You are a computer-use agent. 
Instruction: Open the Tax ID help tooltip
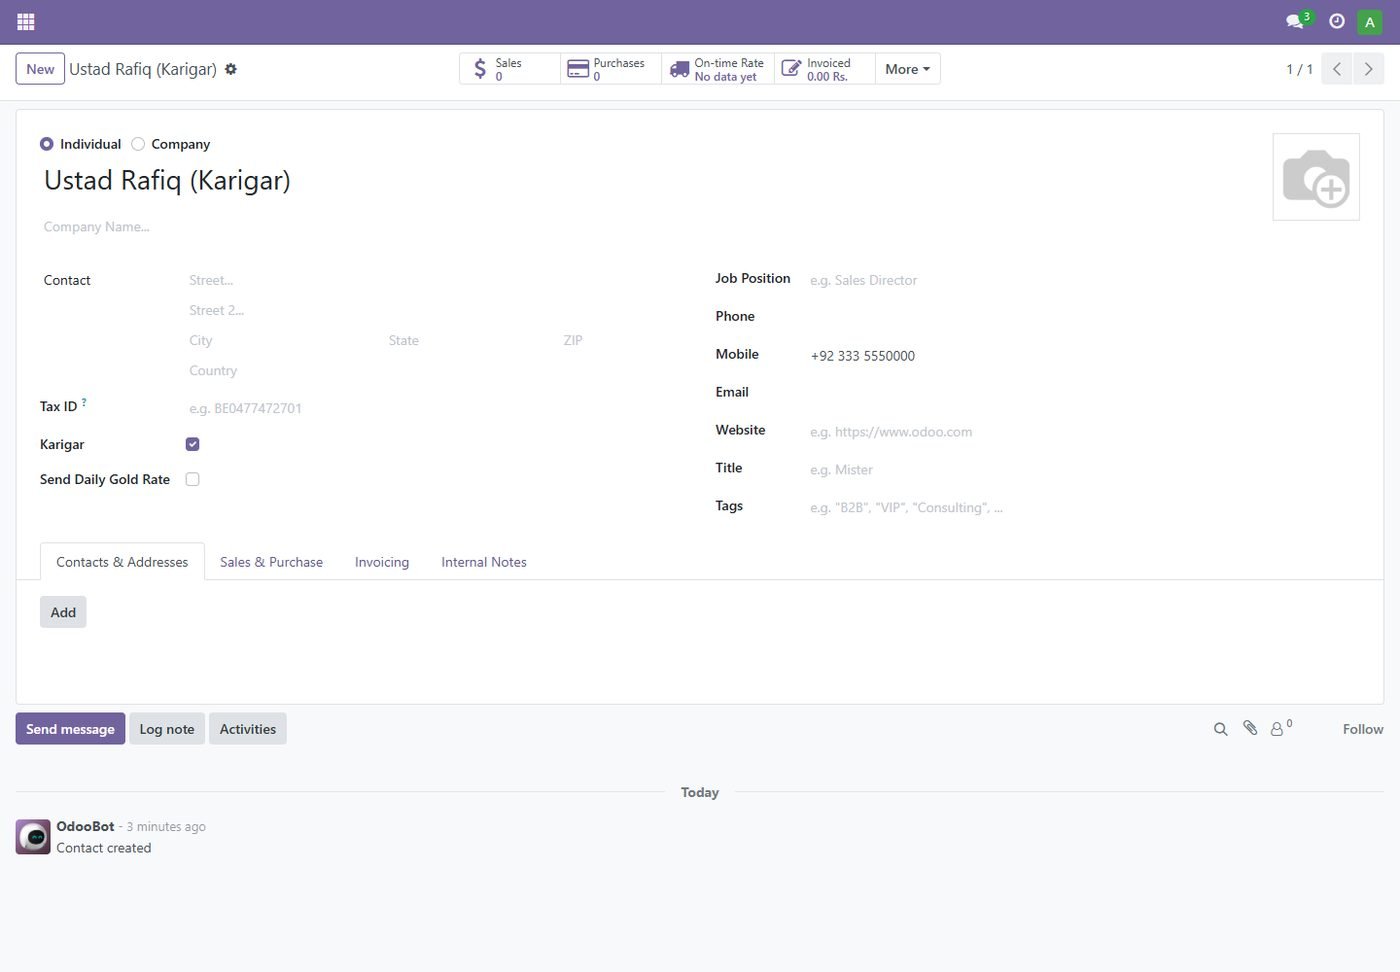(84, 402)
